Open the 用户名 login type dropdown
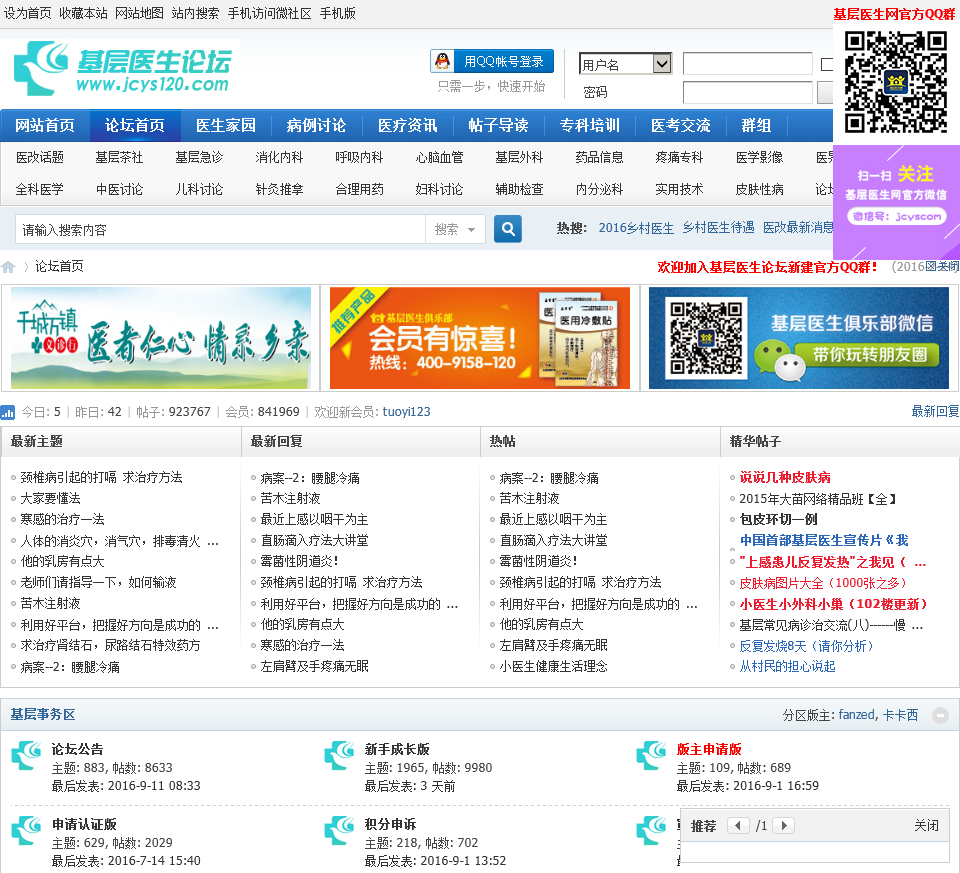Image resolution: width=960 pixels, height=873 pixels. click(x=625, y=64)
